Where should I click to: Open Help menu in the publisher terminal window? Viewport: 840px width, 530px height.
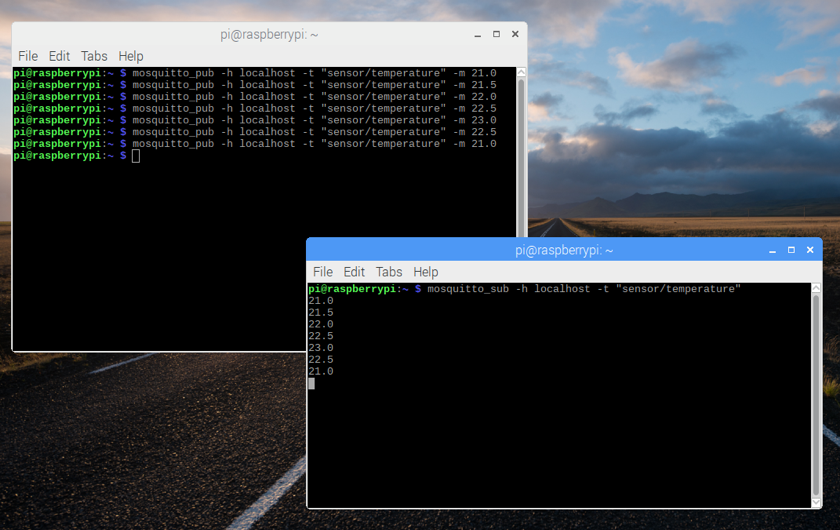(x=131, y=56)
